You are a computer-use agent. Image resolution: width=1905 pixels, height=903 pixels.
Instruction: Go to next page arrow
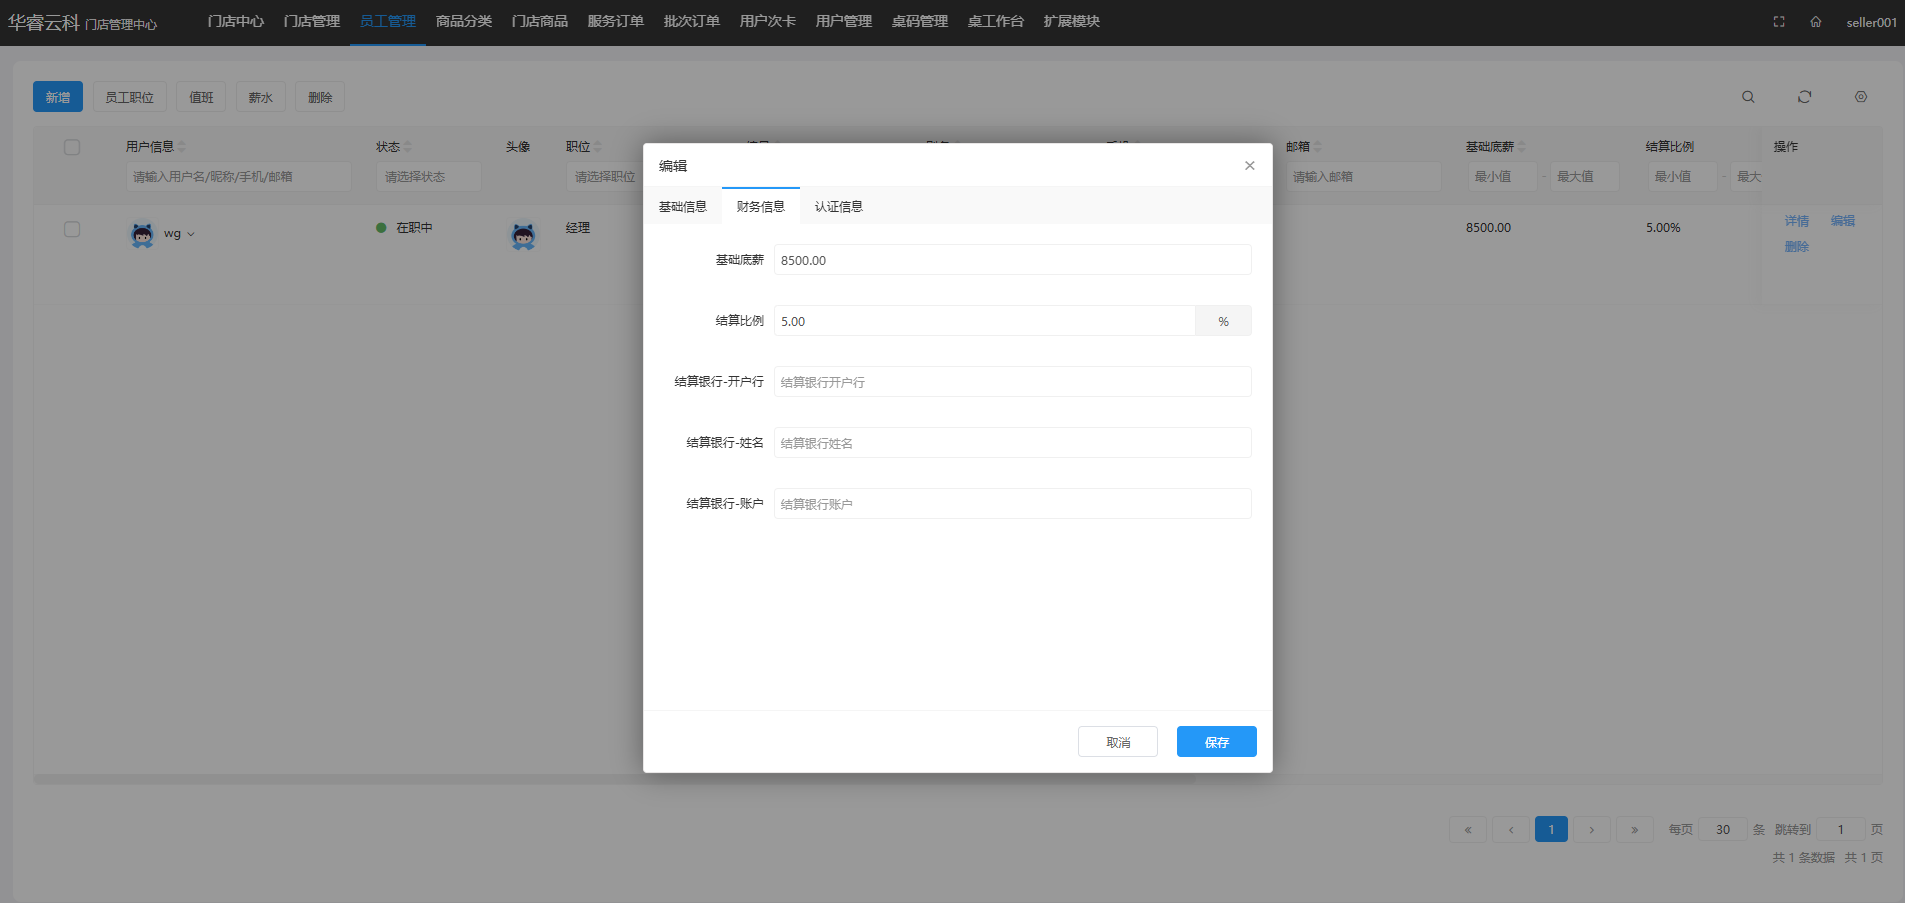point(1591,830)
